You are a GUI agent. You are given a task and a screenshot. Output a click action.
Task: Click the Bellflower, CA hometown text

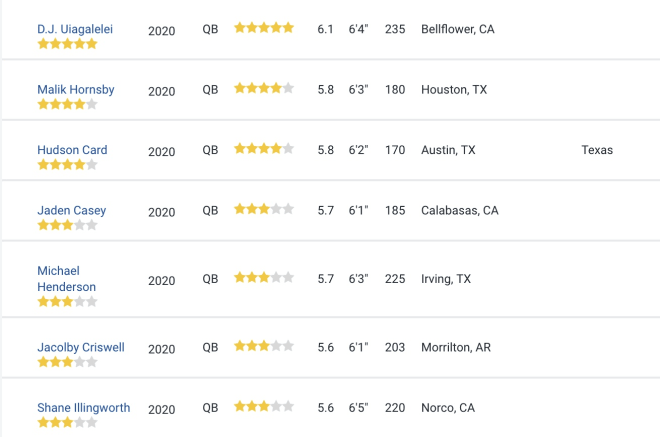[458, 29]
